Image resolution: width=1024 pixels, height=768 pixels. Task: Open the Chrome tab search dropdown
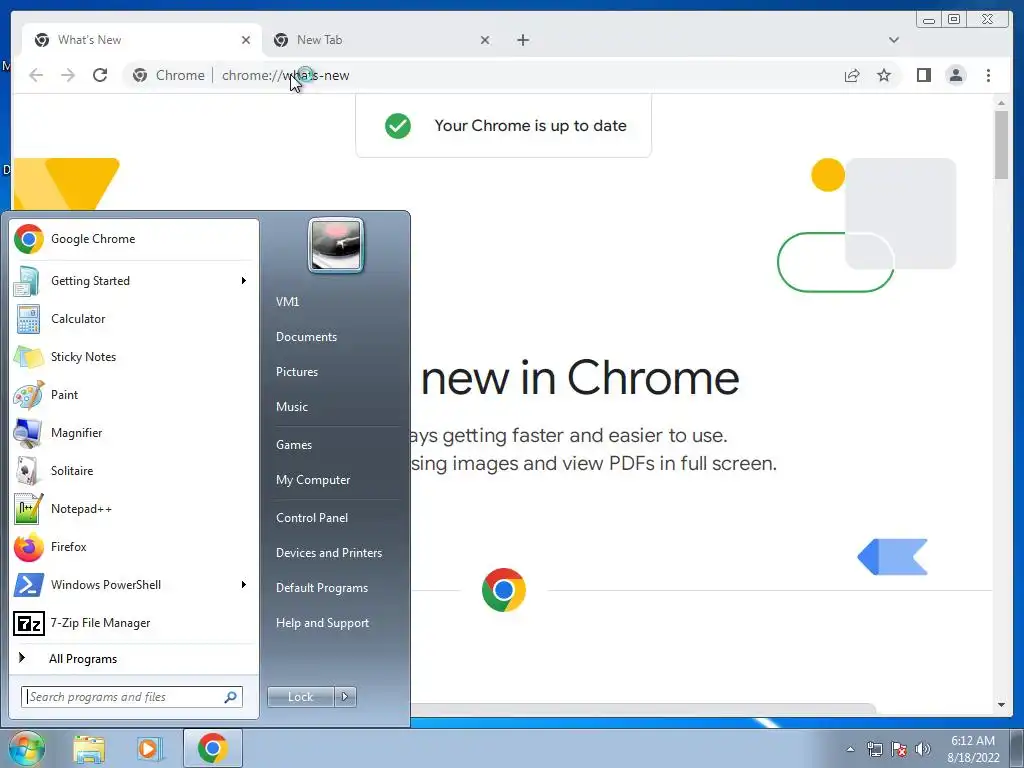pyautogui.click(x=894, y=40)
